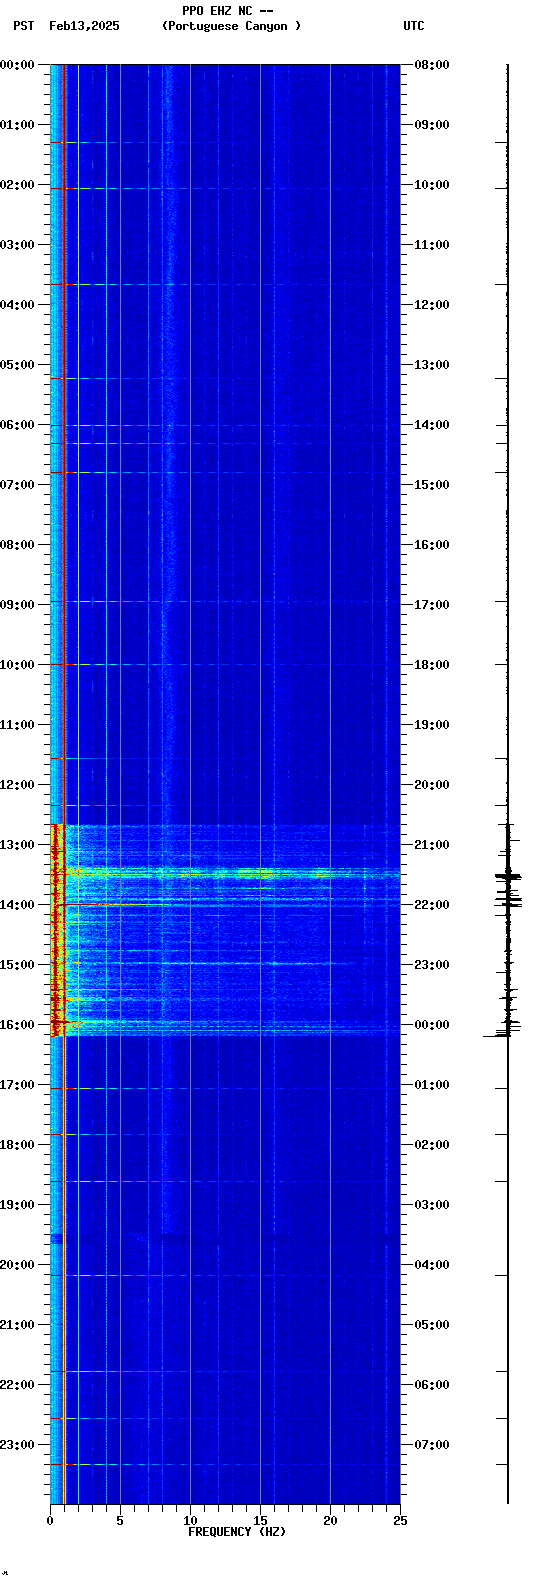Select the 04:00 PST time label
This screenshot has width=552, height=1584.
(x=18, y=305)
